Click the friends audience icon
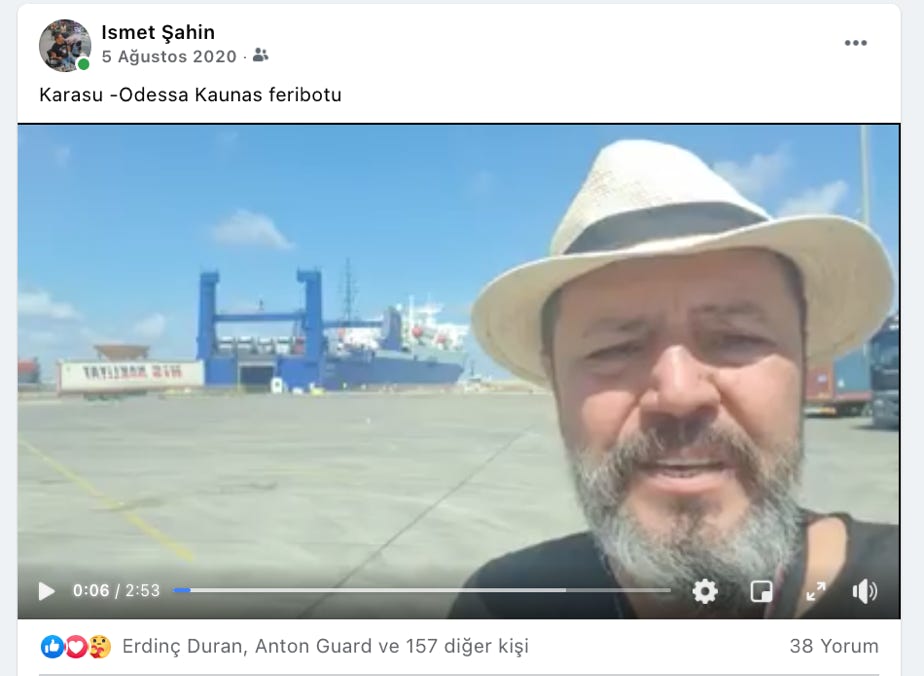The width and height of the screenshot is (924, 676). pyautogui.click(x=260, y=55)
